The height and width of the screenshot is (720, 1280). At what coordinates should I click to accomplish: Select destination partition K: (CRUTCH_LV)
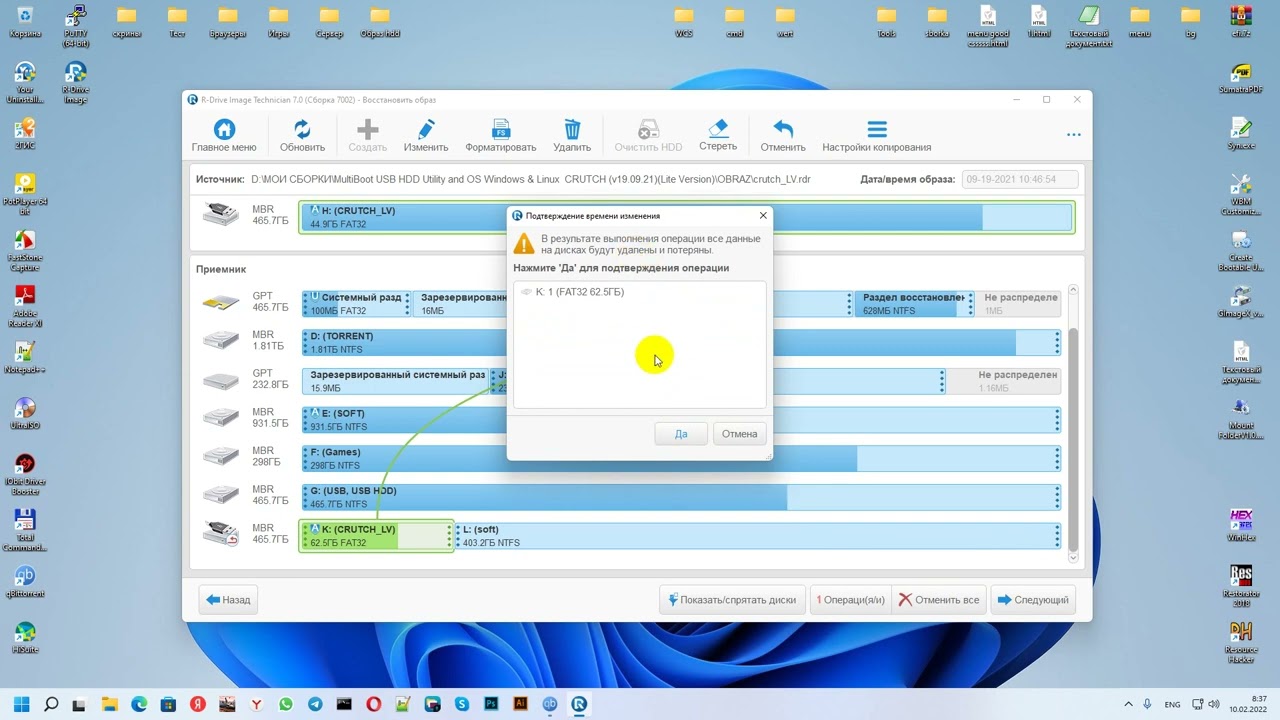point(376,536)
